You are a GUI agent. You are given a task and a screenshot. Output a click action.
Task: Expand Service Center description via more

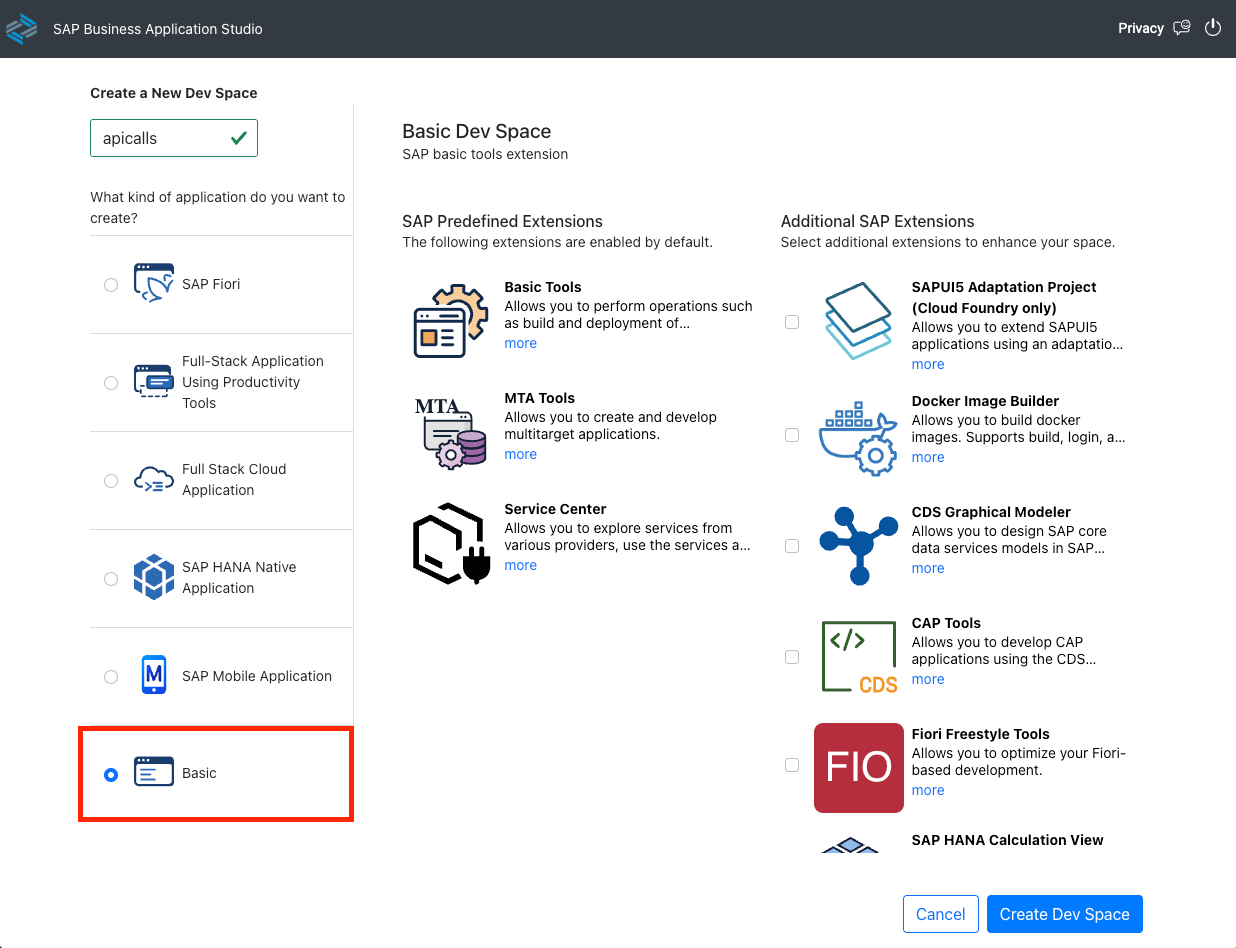coord(520,565)
